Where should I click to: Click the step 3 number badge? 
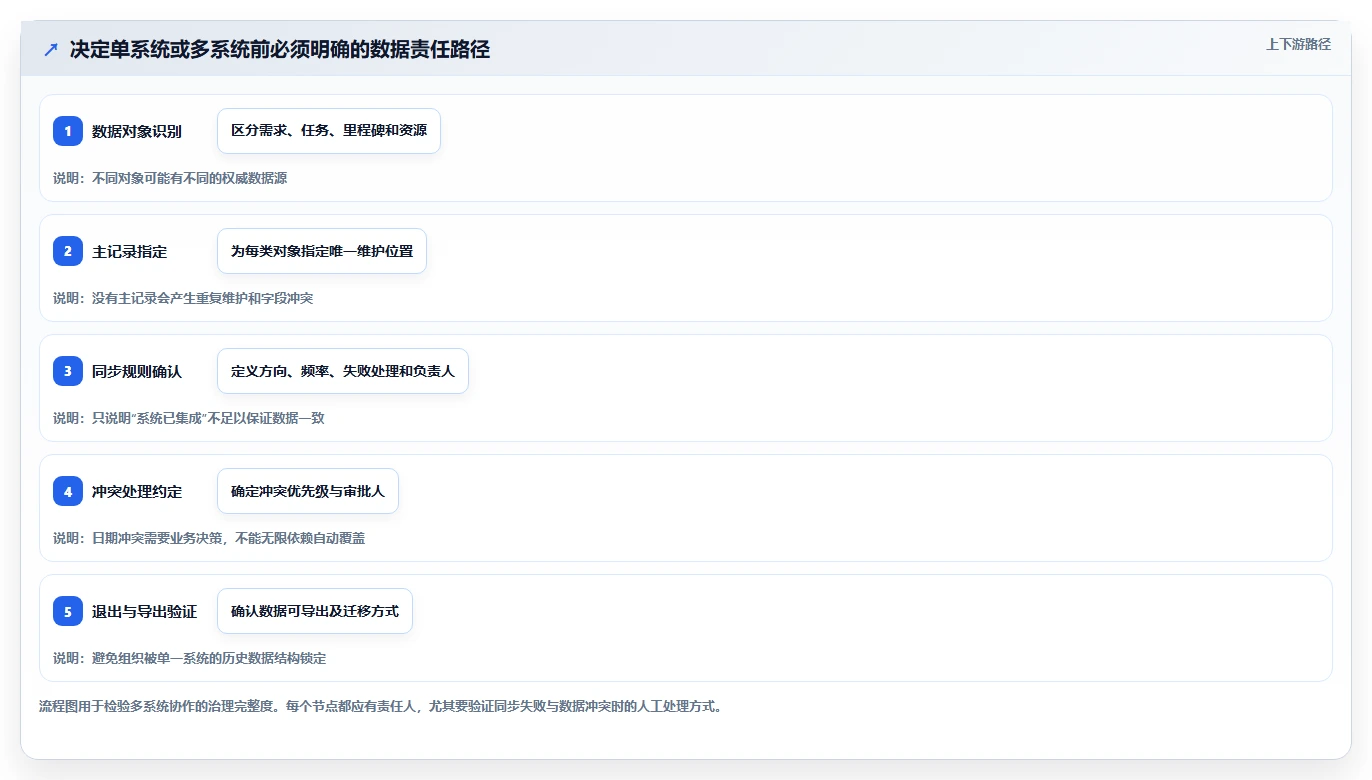pyautogui.click(x=68, y=371)
